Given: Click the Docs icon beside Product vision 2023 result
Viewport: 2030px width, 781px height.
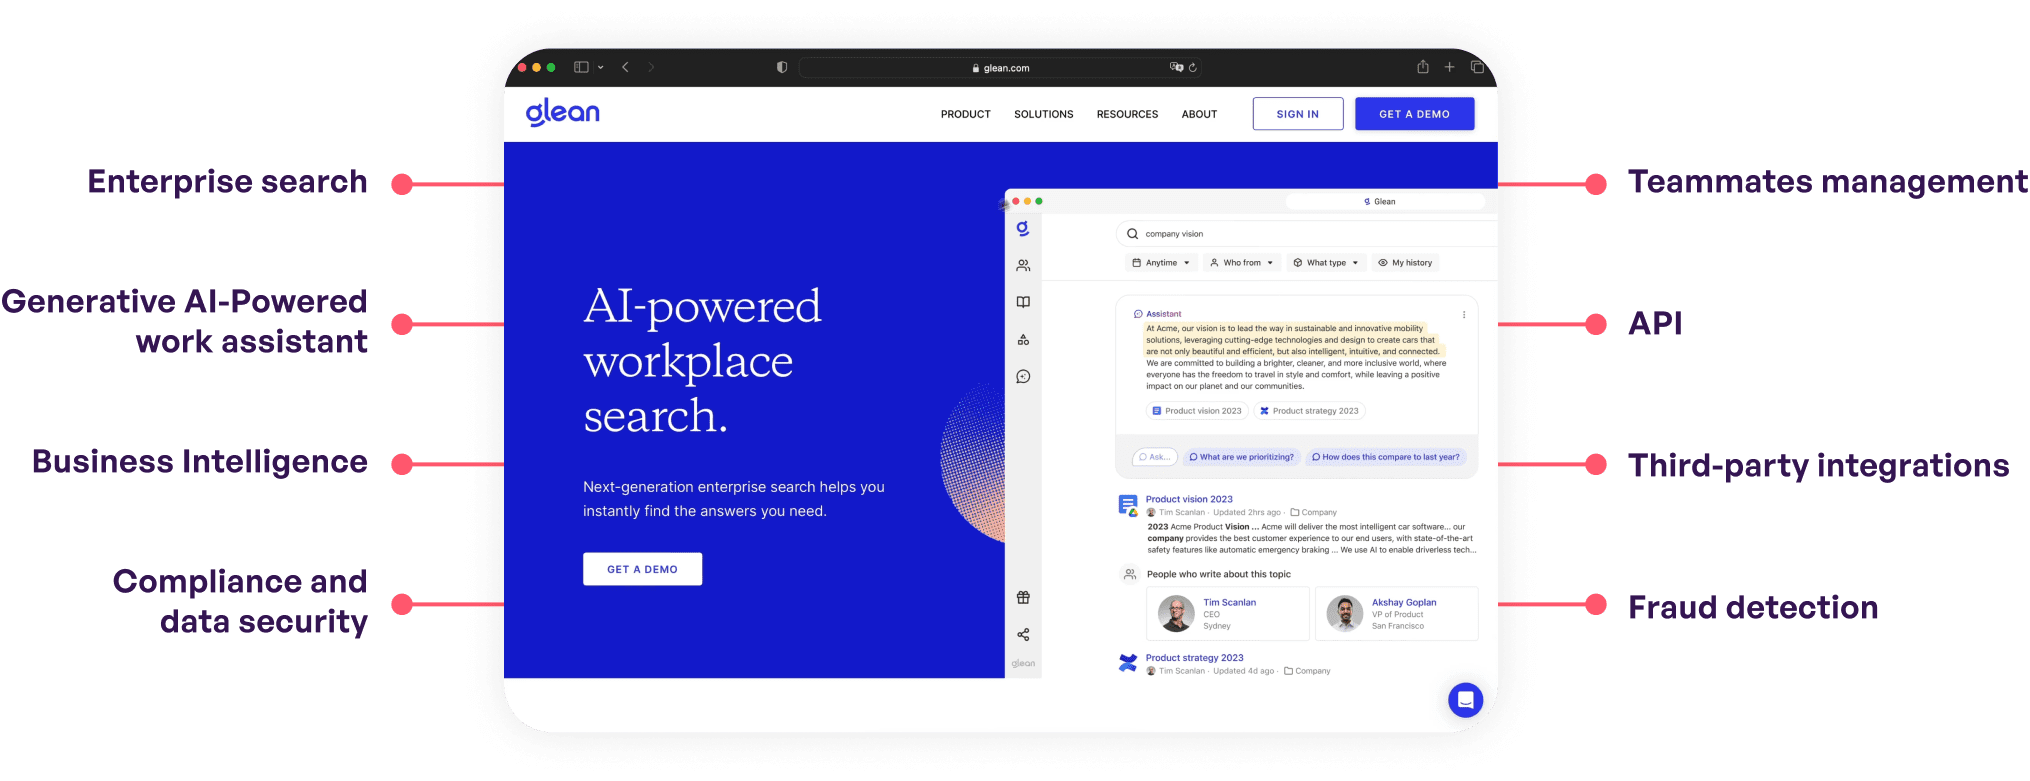Looking at the screenshot, I should [x=1128, y=505].
